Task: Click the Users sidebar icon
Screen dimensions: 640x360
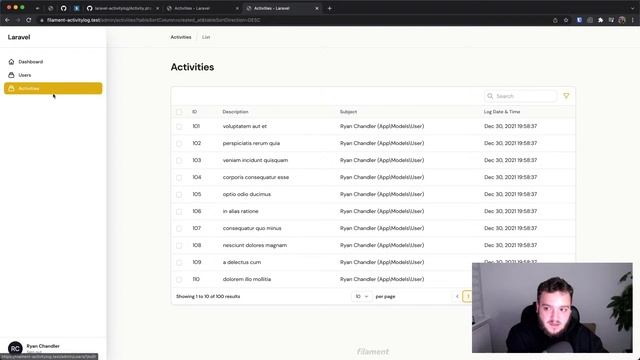Action: click(11, 75)
